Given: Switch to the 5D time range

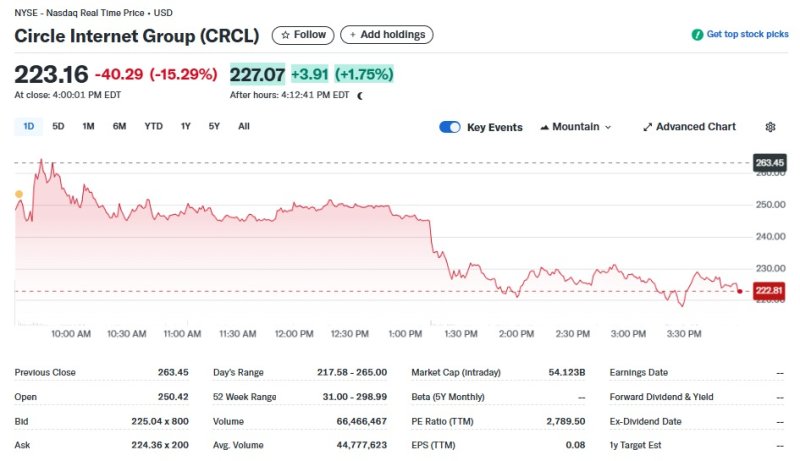Looking at the screenshot, I should pyautogui.click(x=58, y=126).
